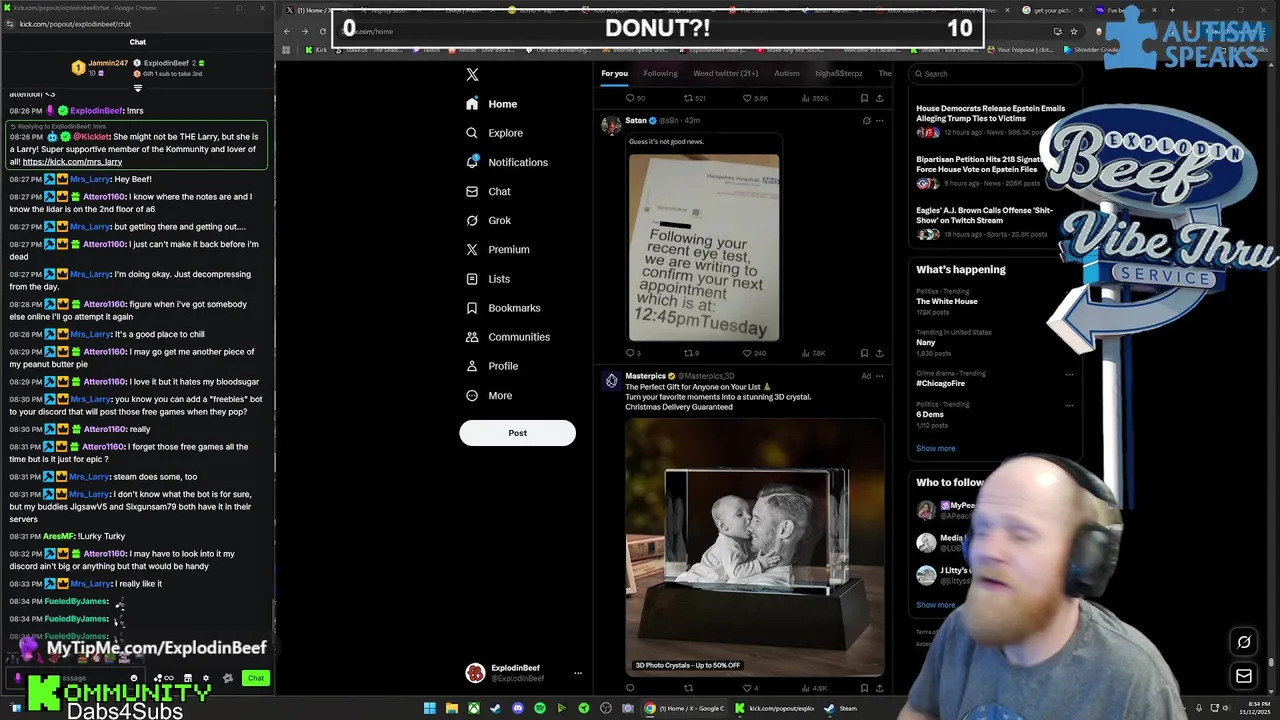Open Explore in X sidebar
This screenshot has width=1280, height=720.
click(494, 133)
